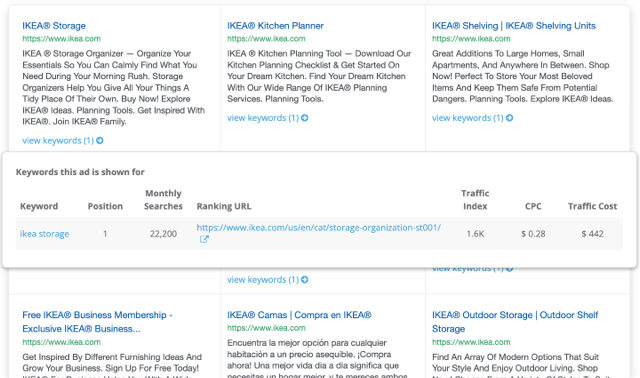Open the IKEA® Storage ad title link
Image resolution: width=640 pixels, height=378 pixels.
point(54,26)
